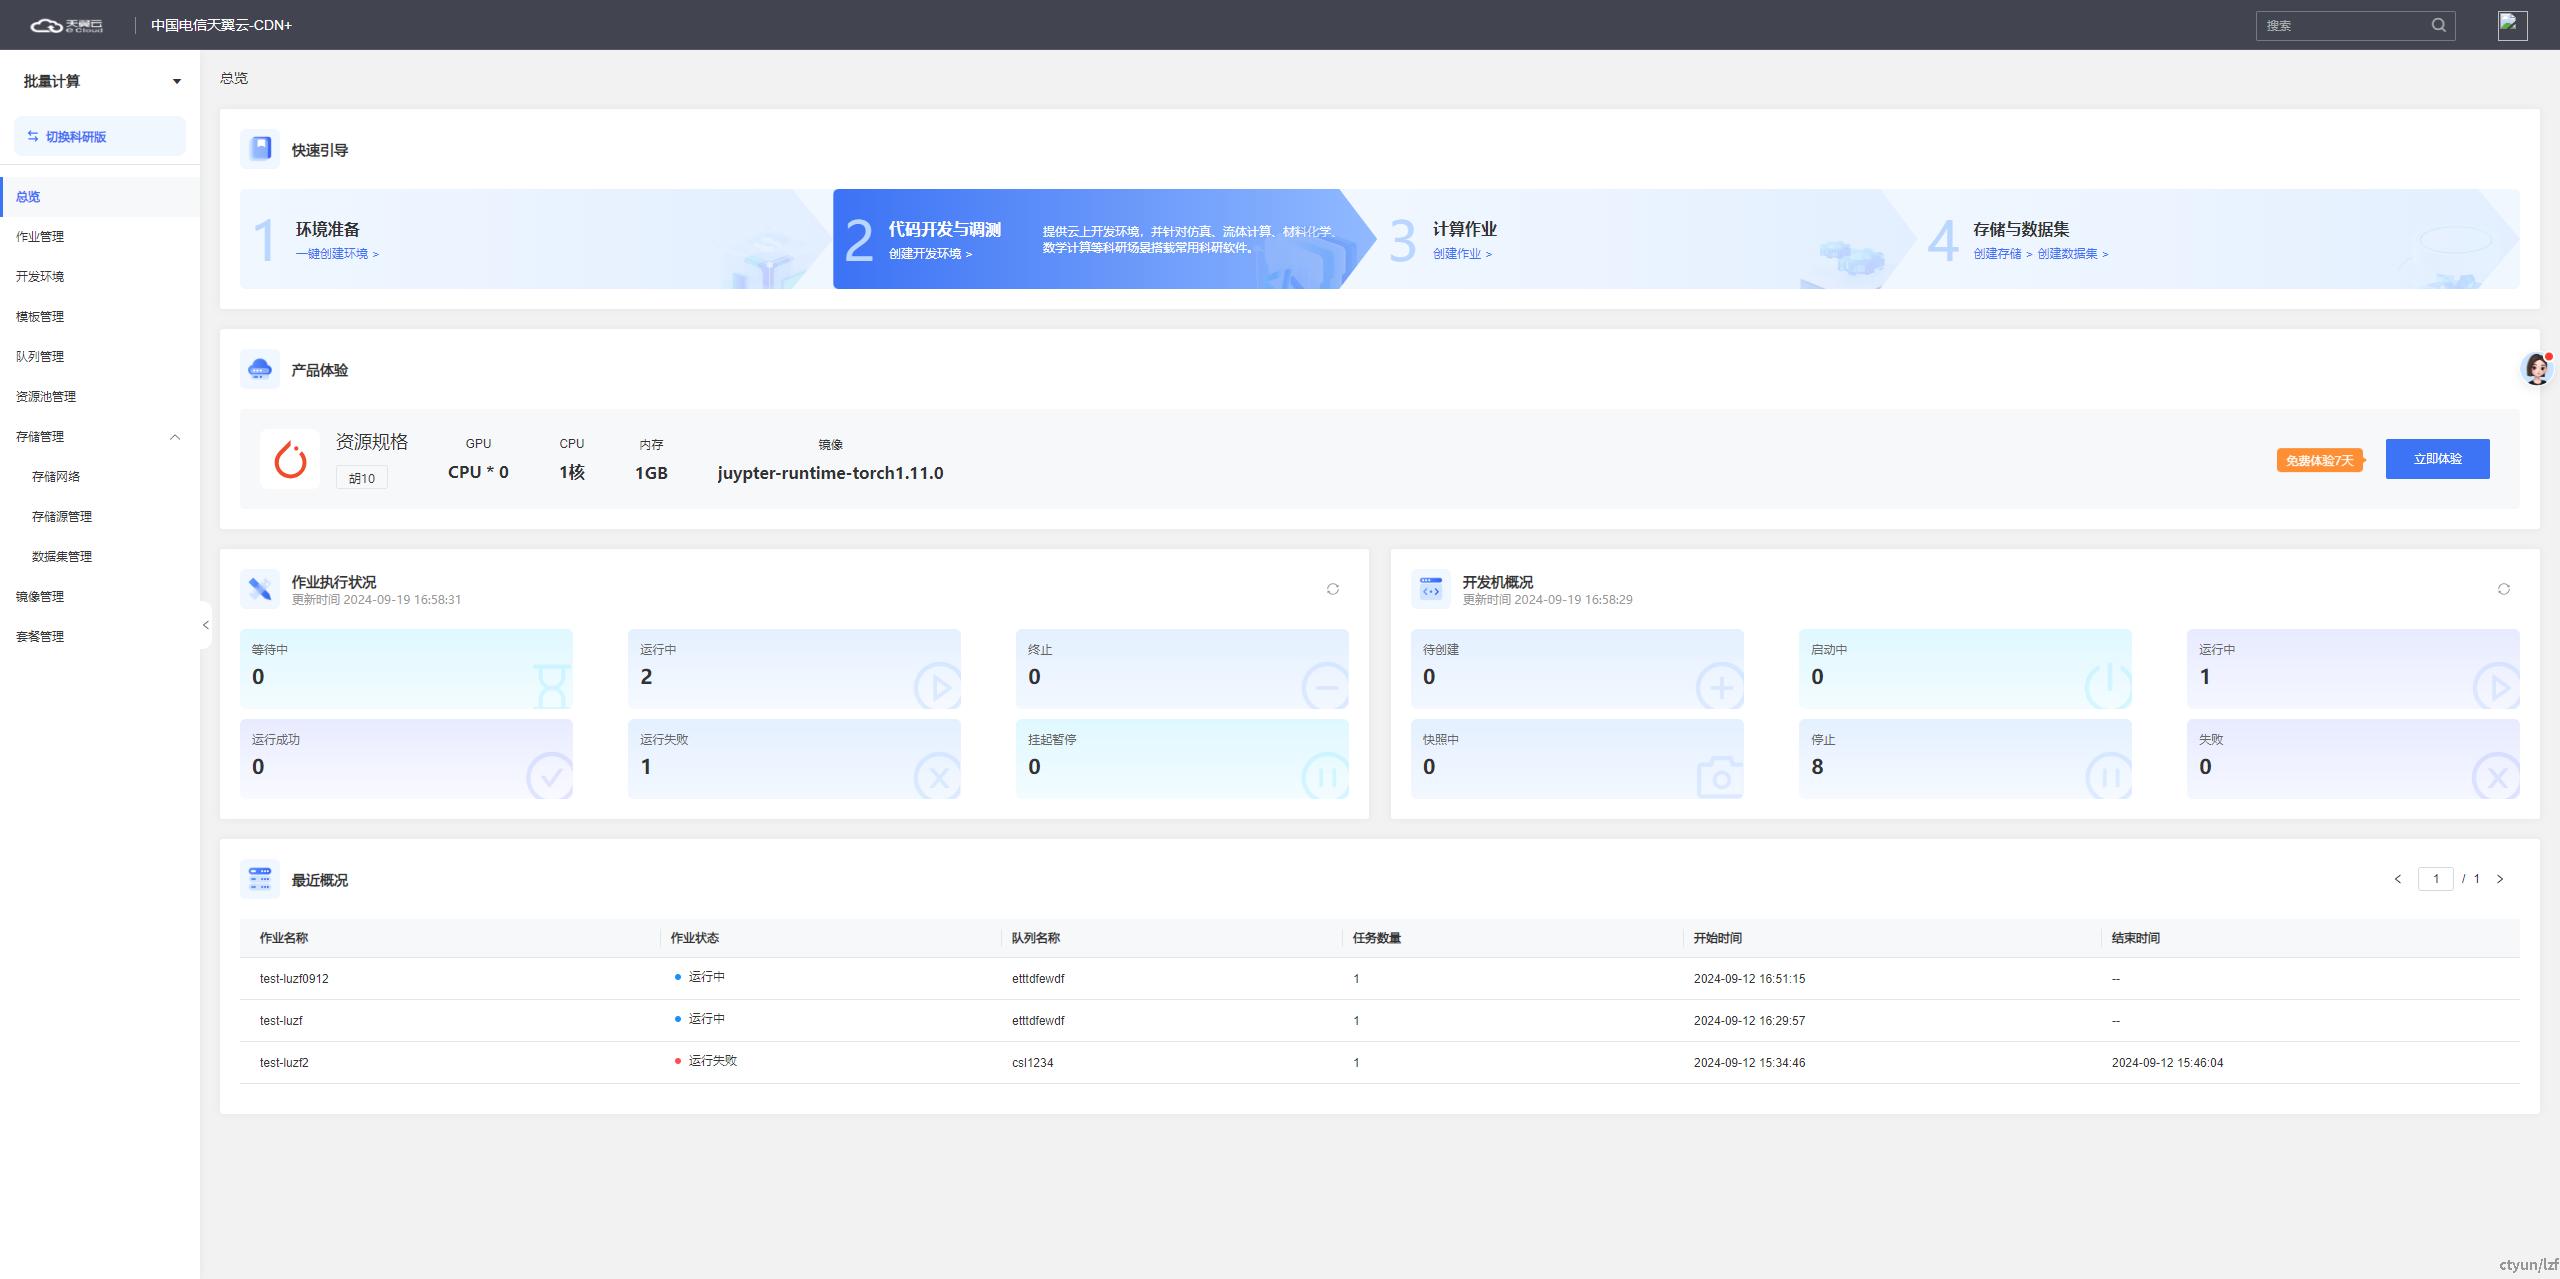Collapse the left sidebar with handle arrow
Screen dimensions: 2560x1279
click(x=205, y=625)
